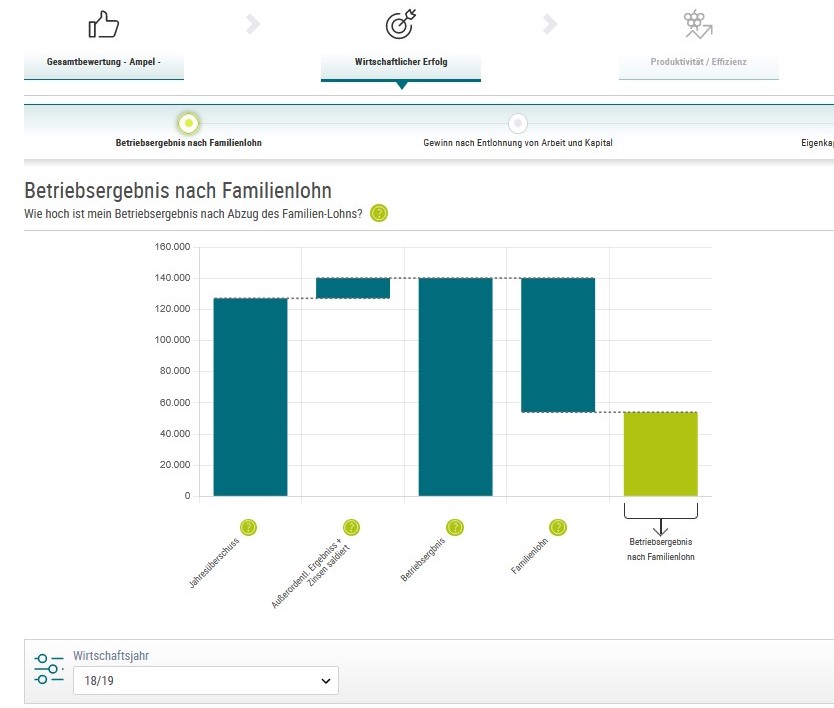Click the partially visible Eigenkapital sub-step label
Viewport: 834px width, 708px height.
(x=818, y=143)
